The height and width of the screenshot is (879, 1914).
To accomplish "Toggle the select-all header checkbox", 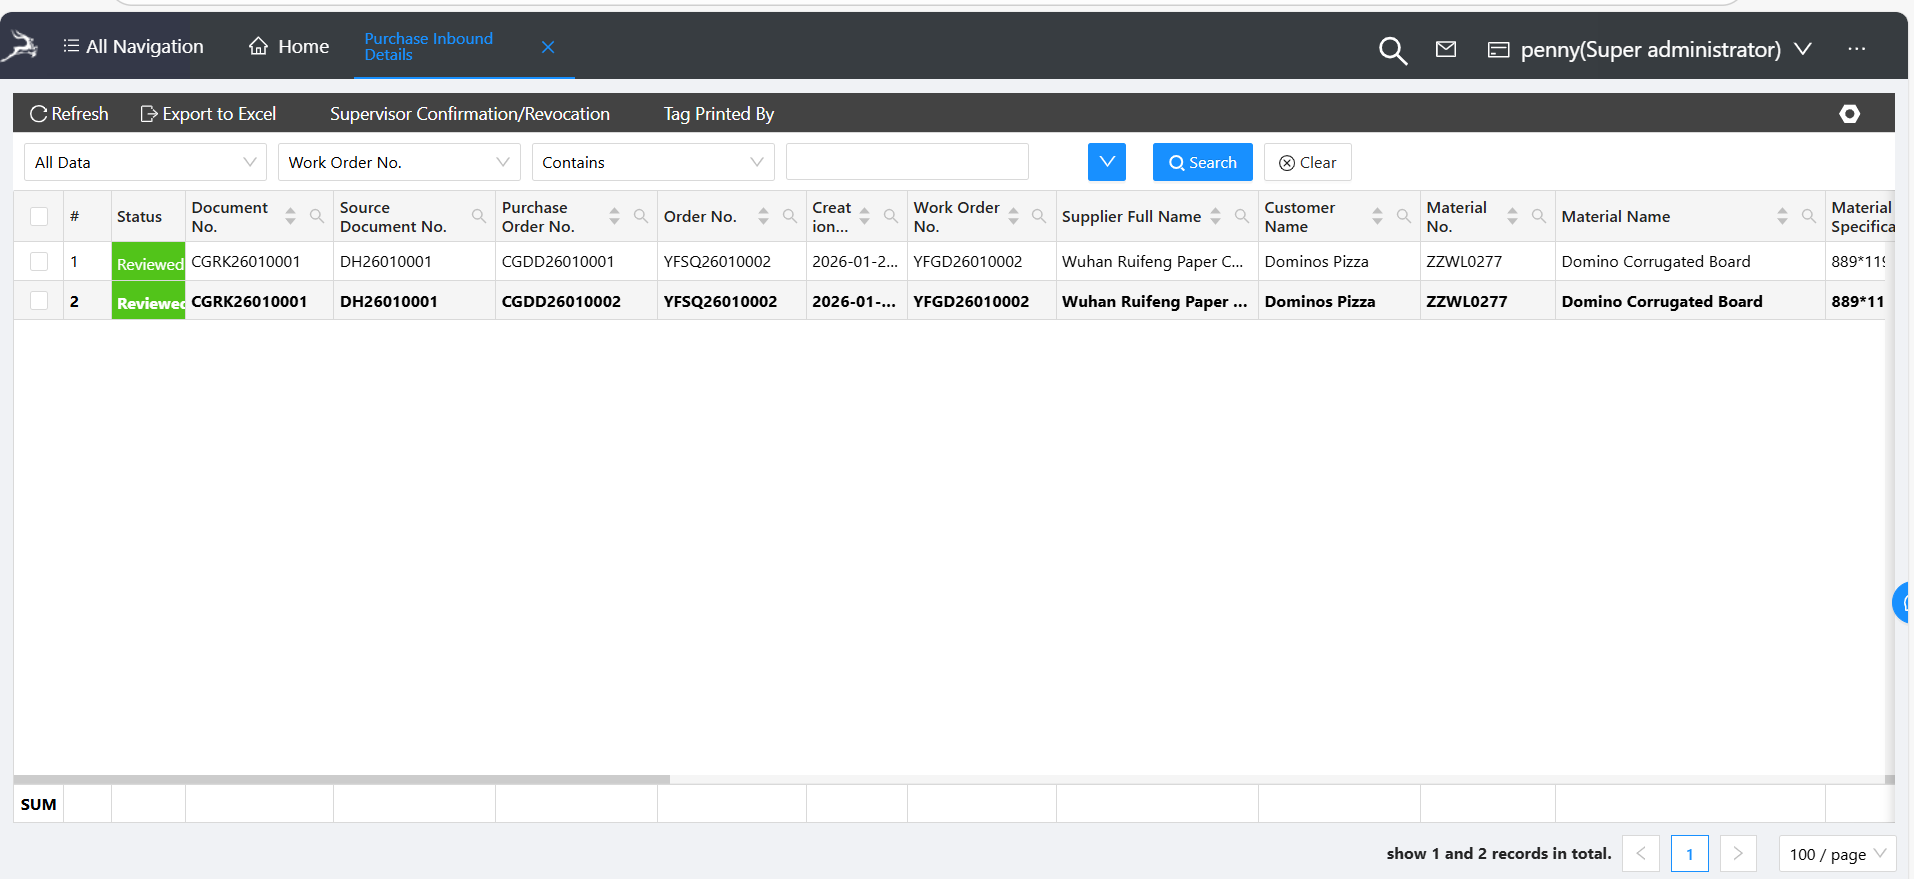I will (39, 216).
